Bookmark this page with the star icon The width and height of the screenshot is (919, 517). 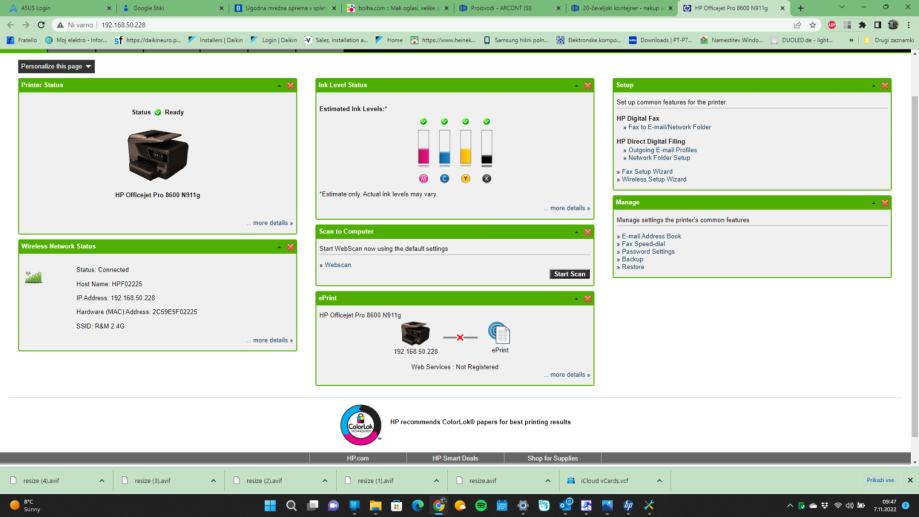click(812, 25)
